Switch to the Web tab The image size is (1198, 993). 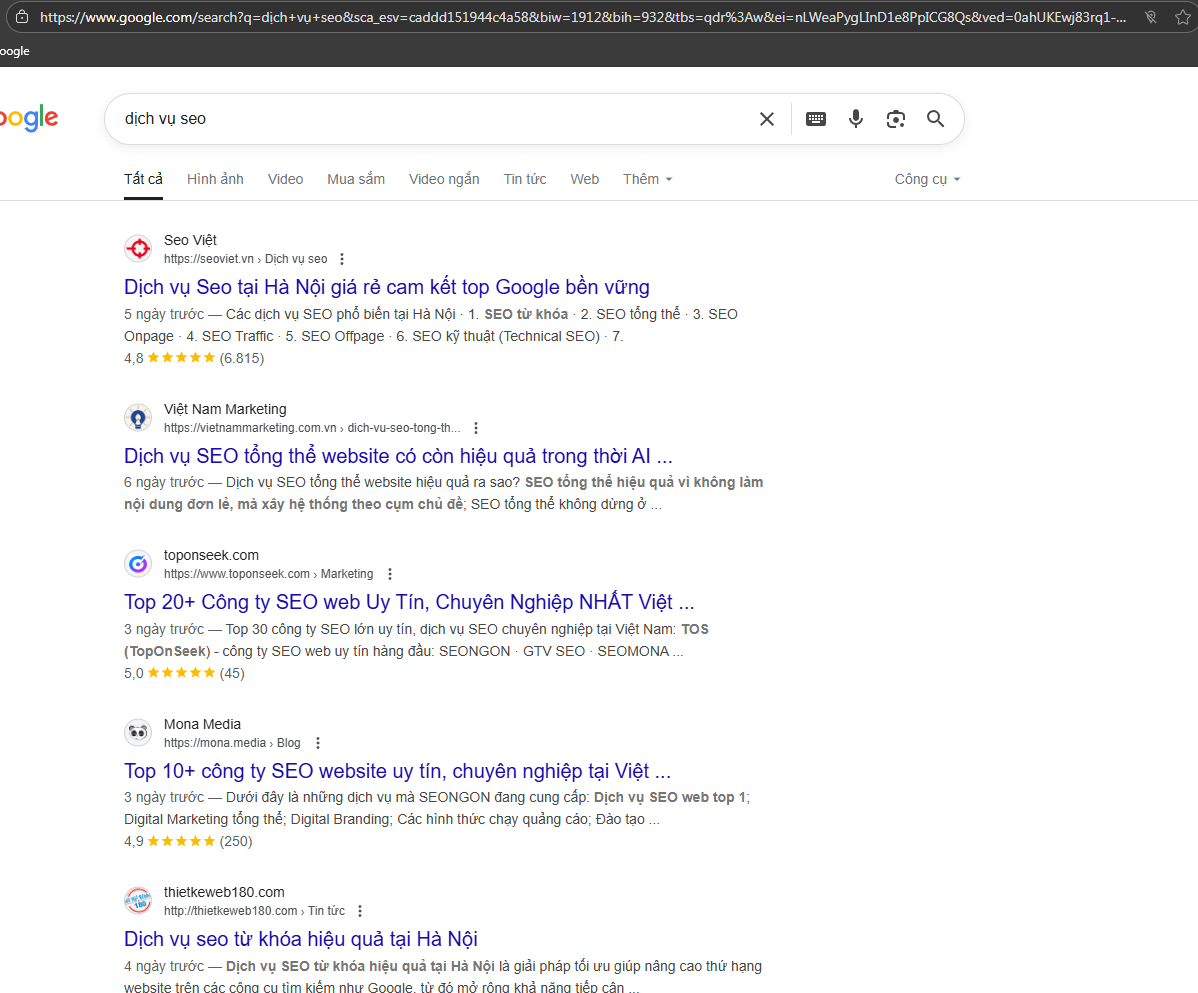click(584, 180)
